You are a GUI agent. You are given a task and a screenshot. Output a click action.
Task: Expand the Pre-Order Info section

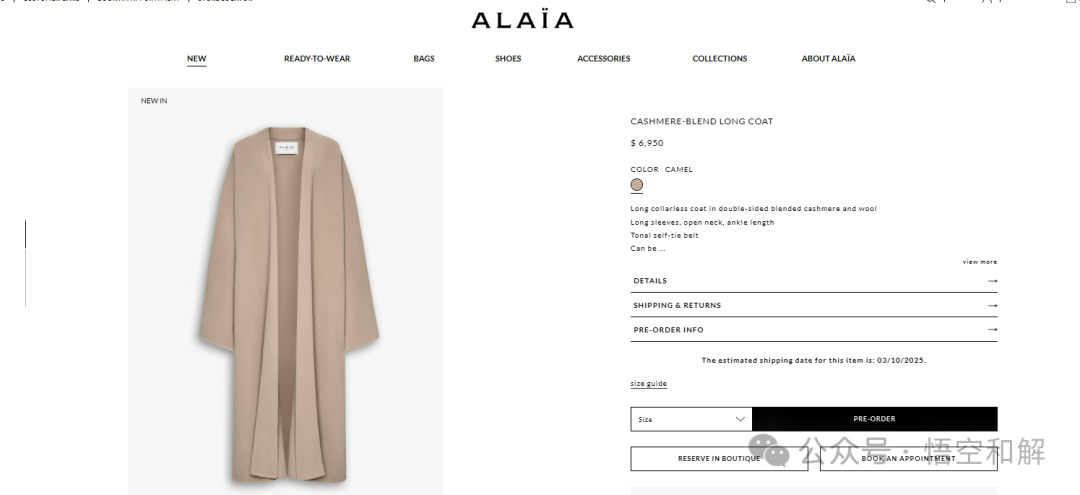(813, 330)
